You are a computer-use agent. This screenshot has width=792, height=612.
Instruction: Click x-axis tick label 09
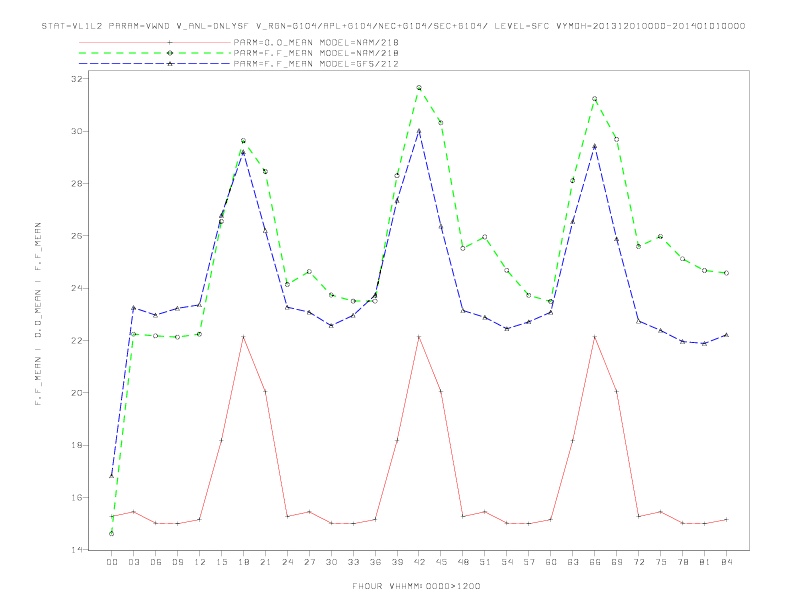pos(177,562)
